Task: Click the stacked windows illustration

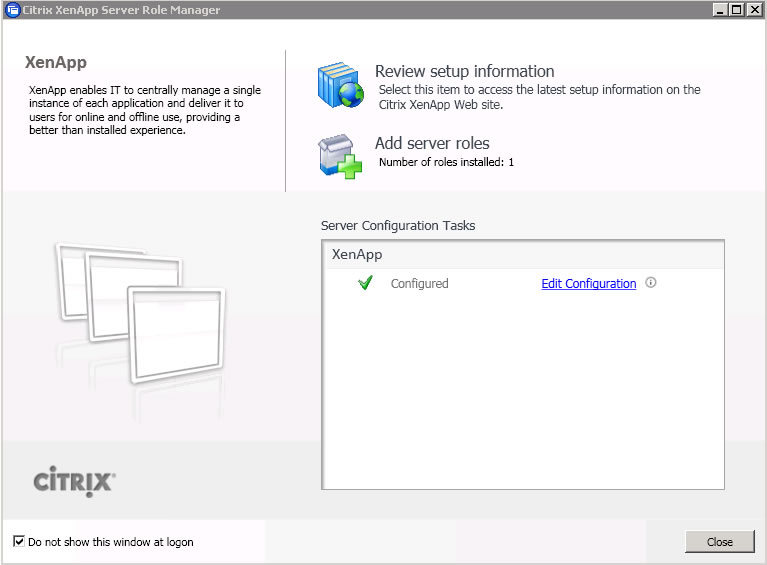Action: pos(141,313)
